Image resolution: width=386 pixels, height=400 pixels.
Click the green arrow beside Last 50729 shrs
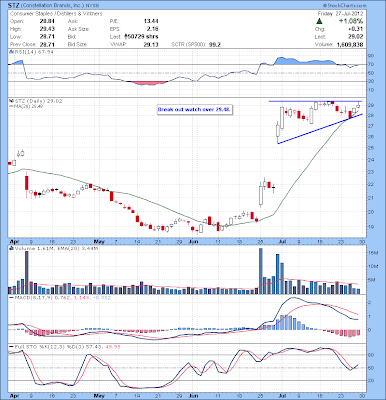tap(126, 36)
